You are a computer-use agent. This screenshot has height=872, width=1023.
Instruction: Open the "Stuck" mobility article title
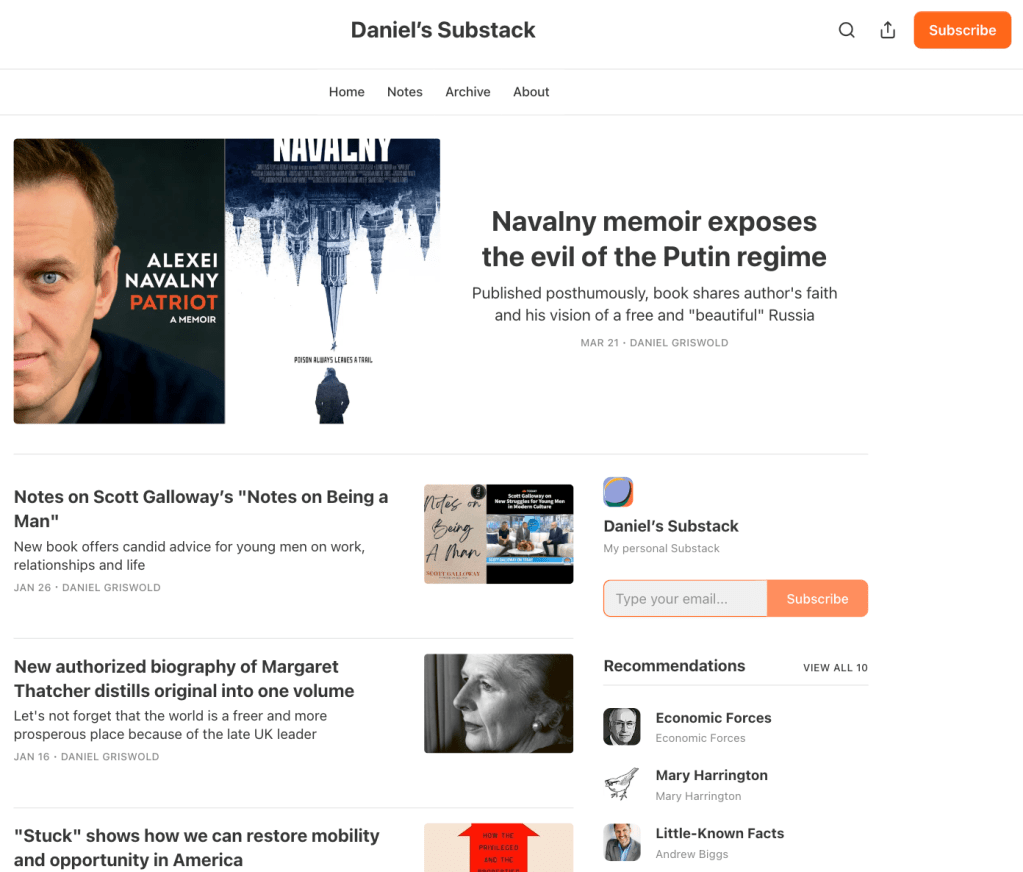tap(196, 848)
